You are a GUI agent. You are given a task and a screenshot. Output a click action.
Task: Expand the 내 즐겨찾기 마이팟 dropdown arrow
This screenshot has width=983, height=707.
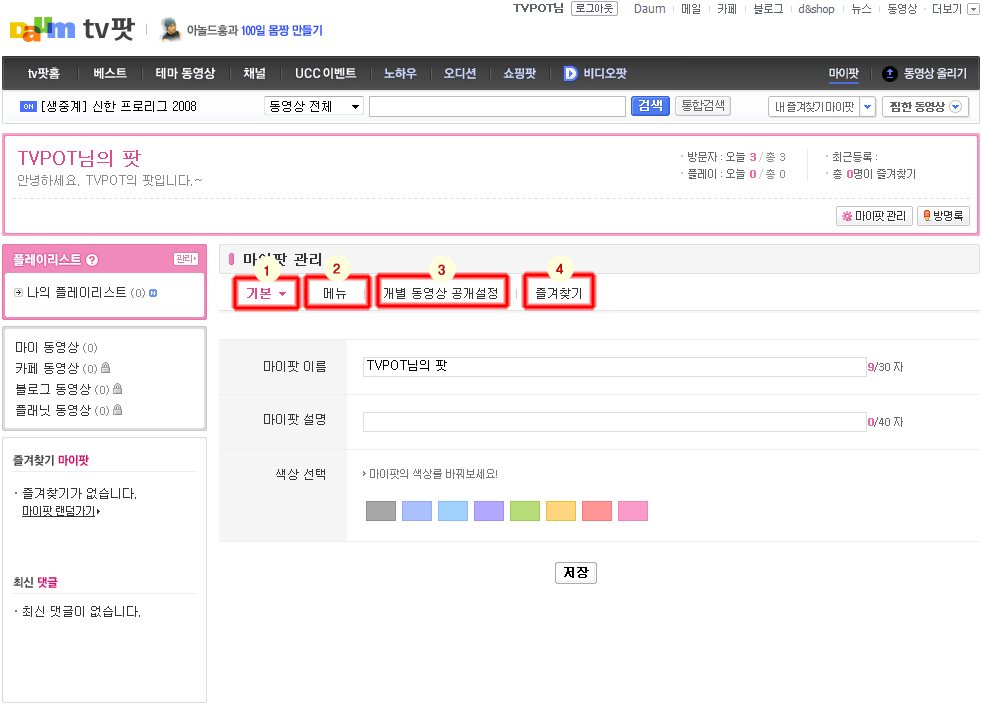coord(867,107)
